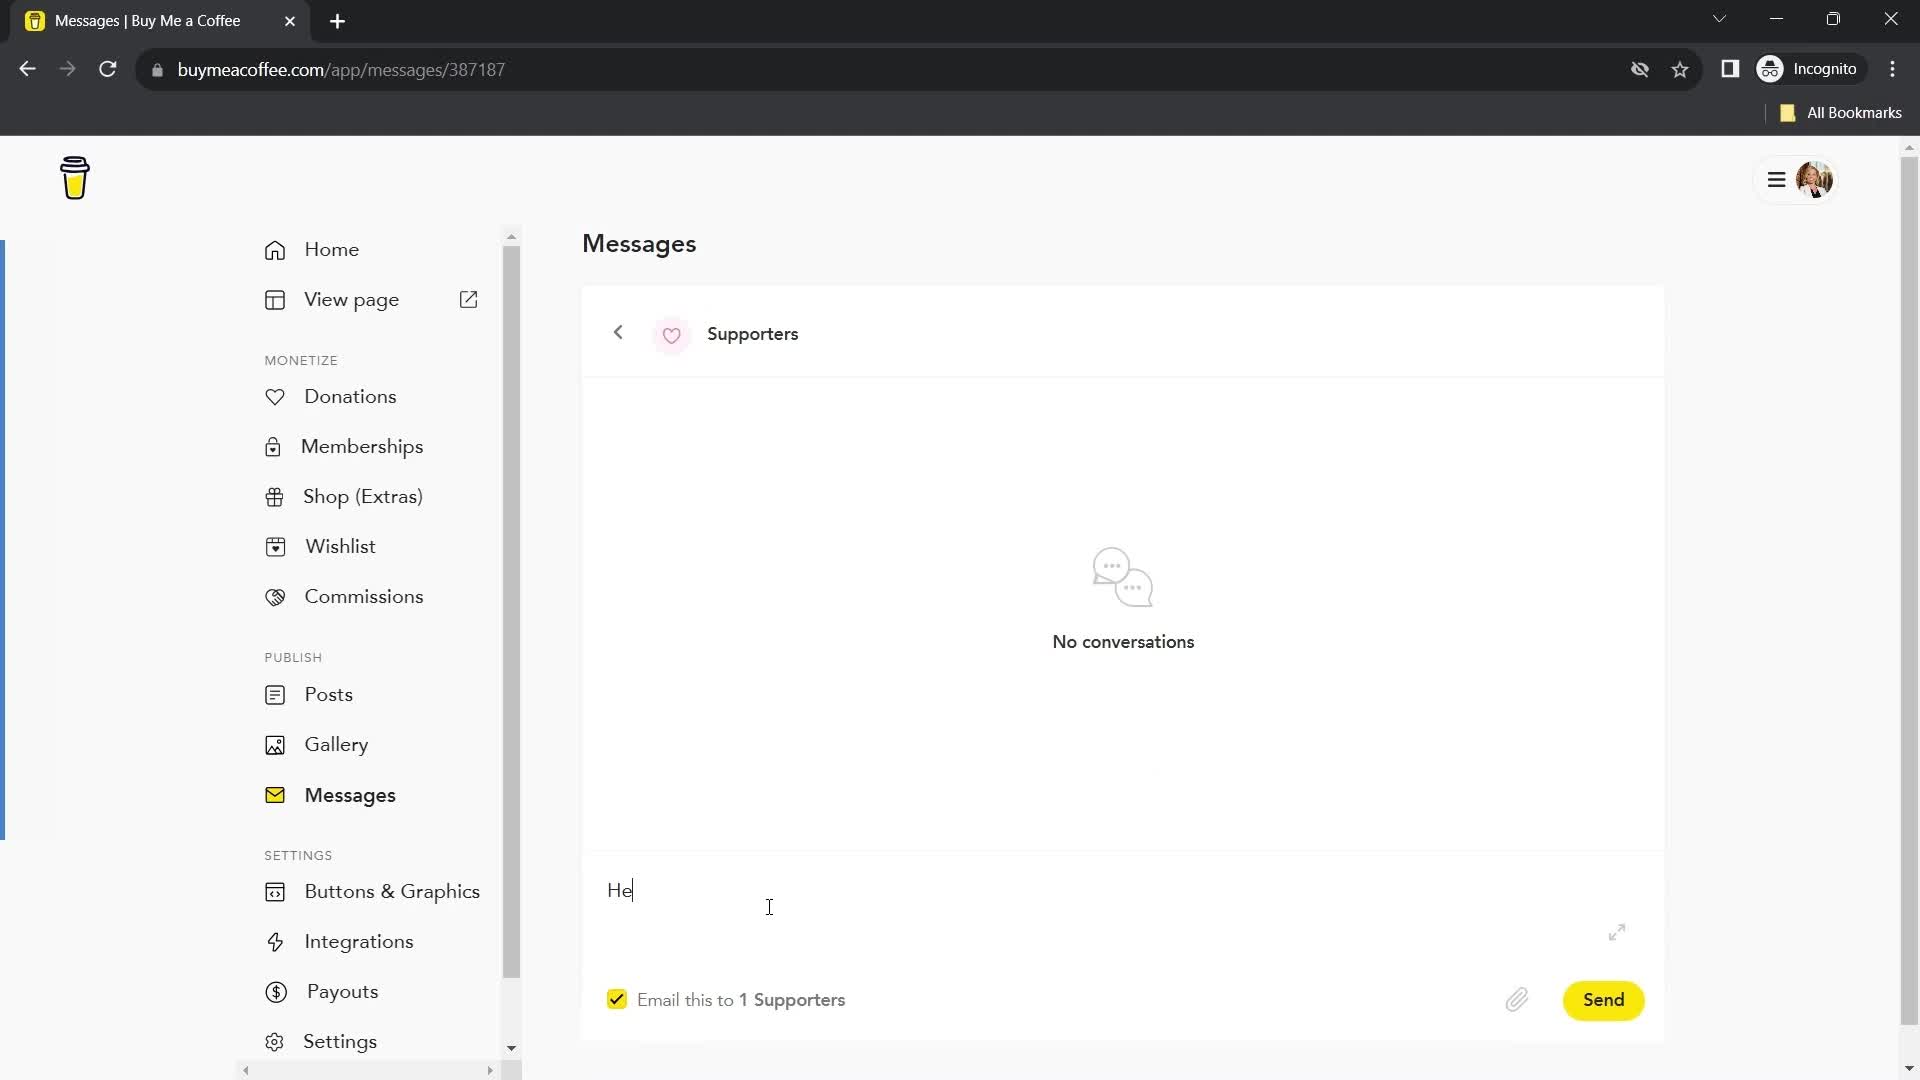Click the Gallery image icon
Image resolution: width=1920 pixels, height=1080 pixels.
[274, 744]
